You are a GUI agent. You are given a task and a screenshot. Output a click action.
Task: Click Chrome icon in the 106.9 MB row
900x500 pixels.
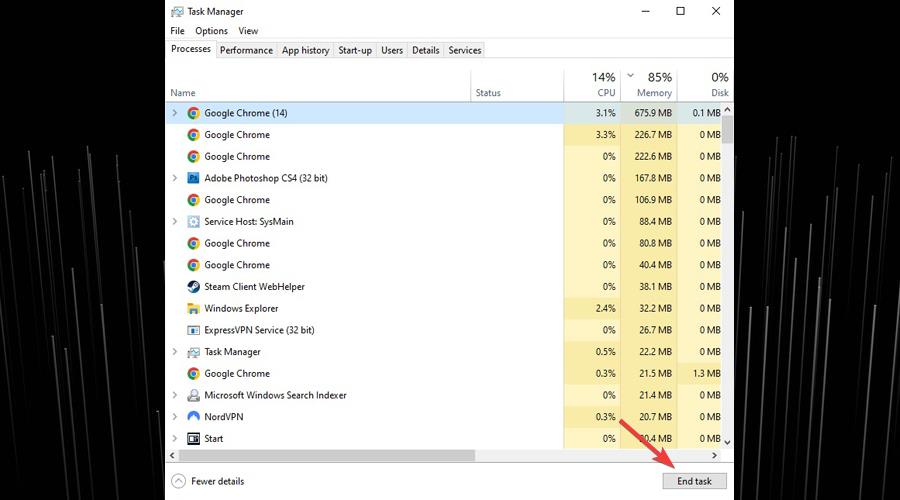(x=193, y=200)
